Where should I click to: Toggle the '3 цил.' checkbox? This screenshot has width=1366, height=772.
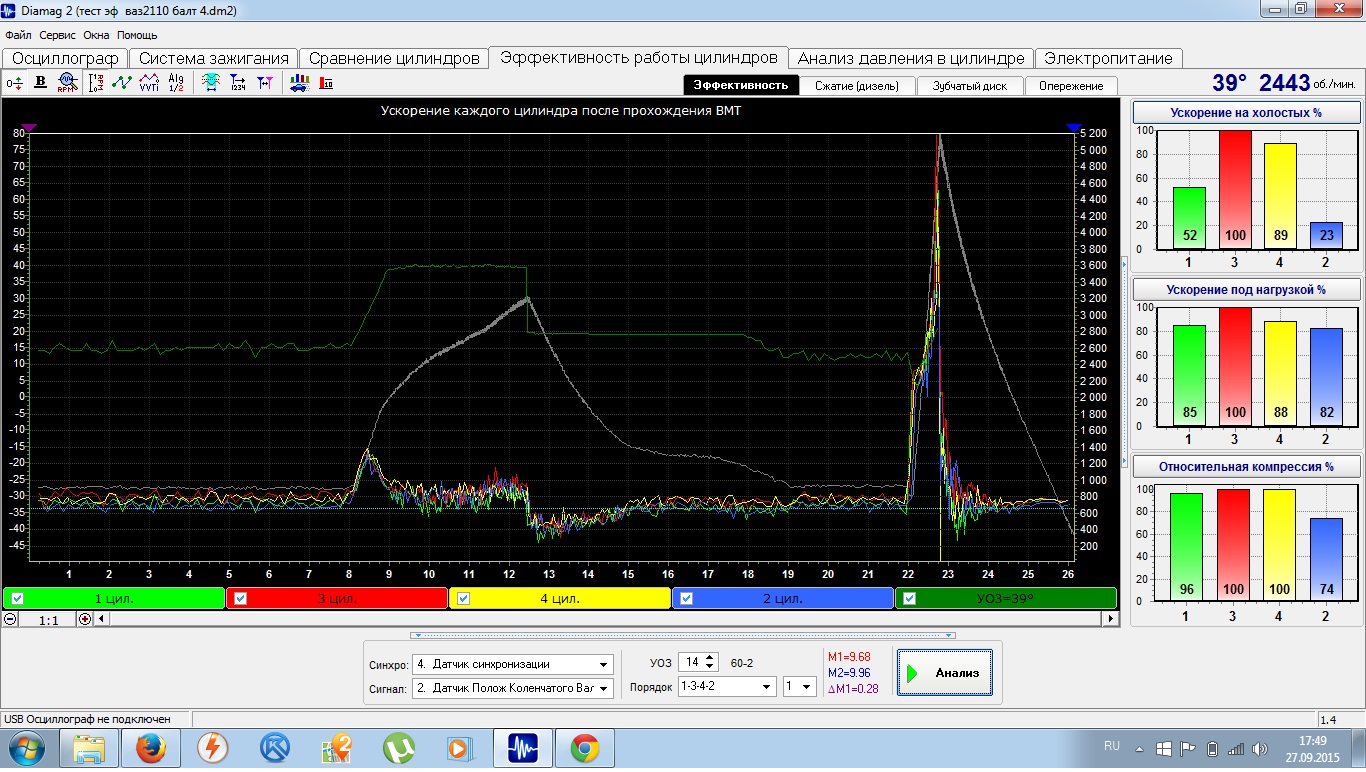241,599
